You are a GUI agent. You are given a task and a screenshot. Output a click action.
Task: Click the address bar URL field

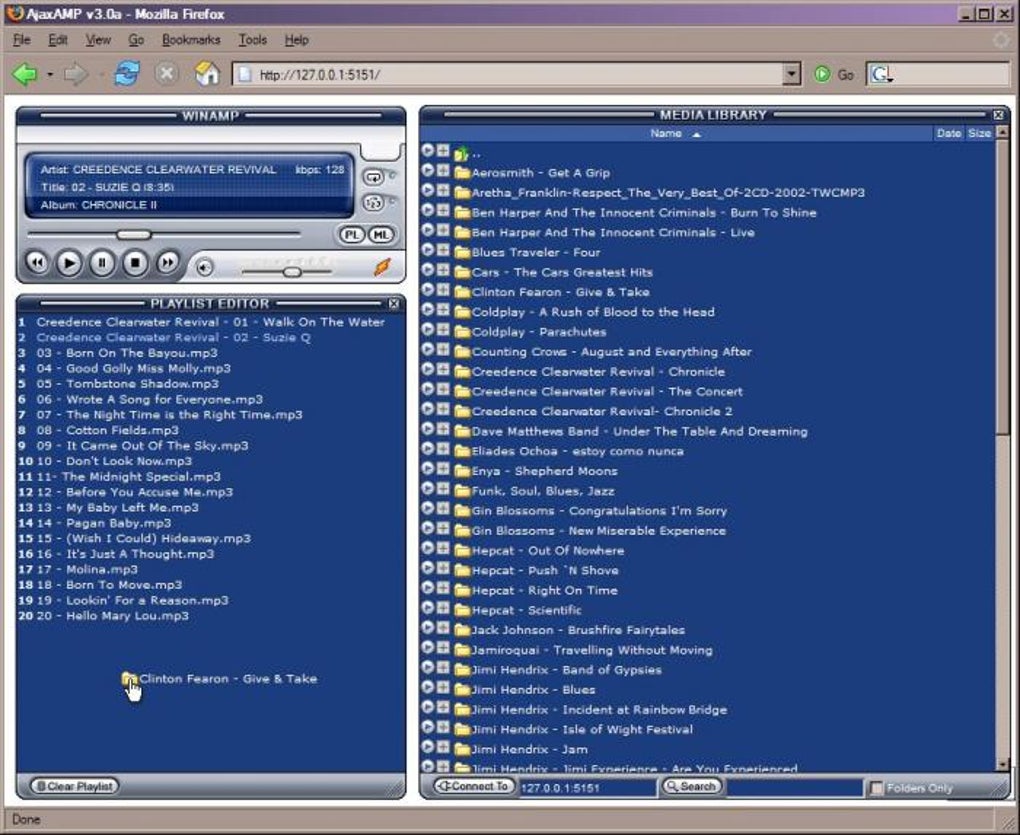[507, 75]
